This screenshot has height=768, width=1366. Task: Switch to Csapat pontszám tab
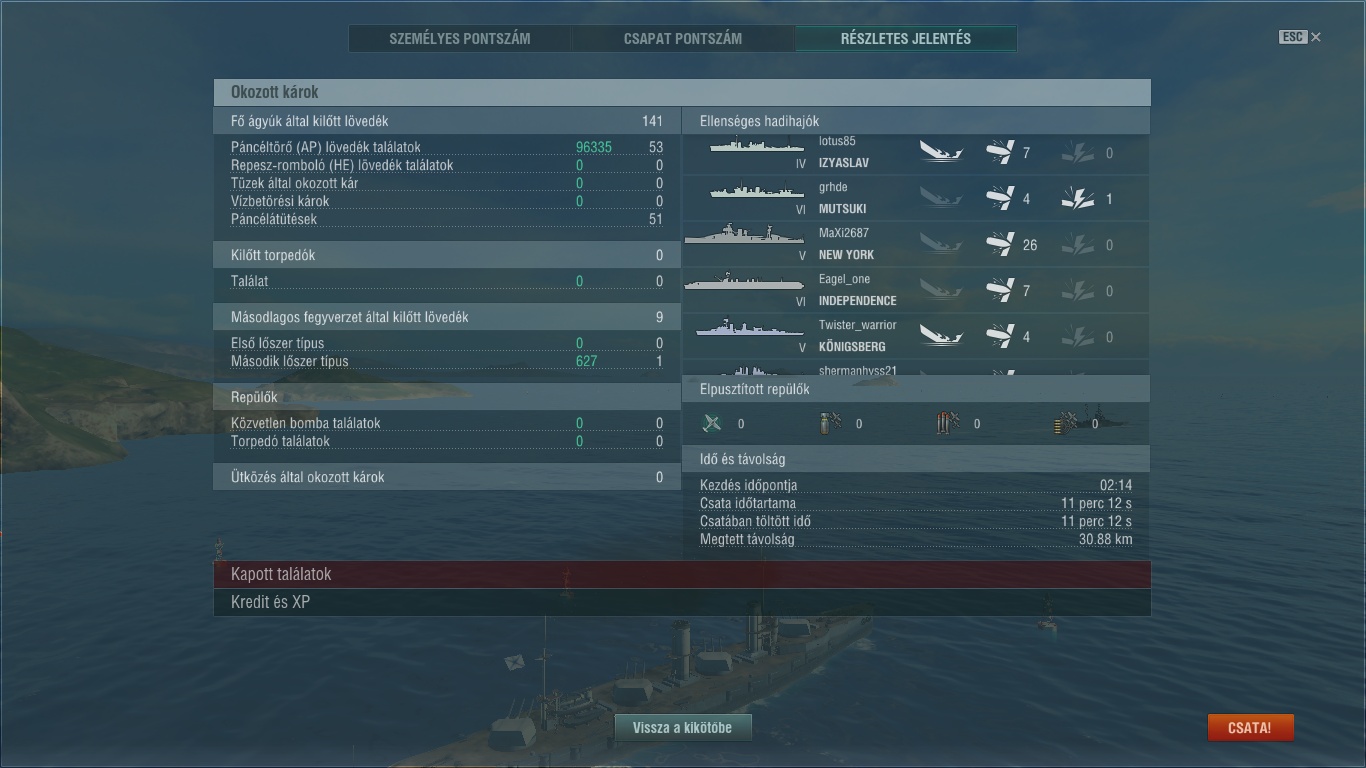click(x=683, y=39)
